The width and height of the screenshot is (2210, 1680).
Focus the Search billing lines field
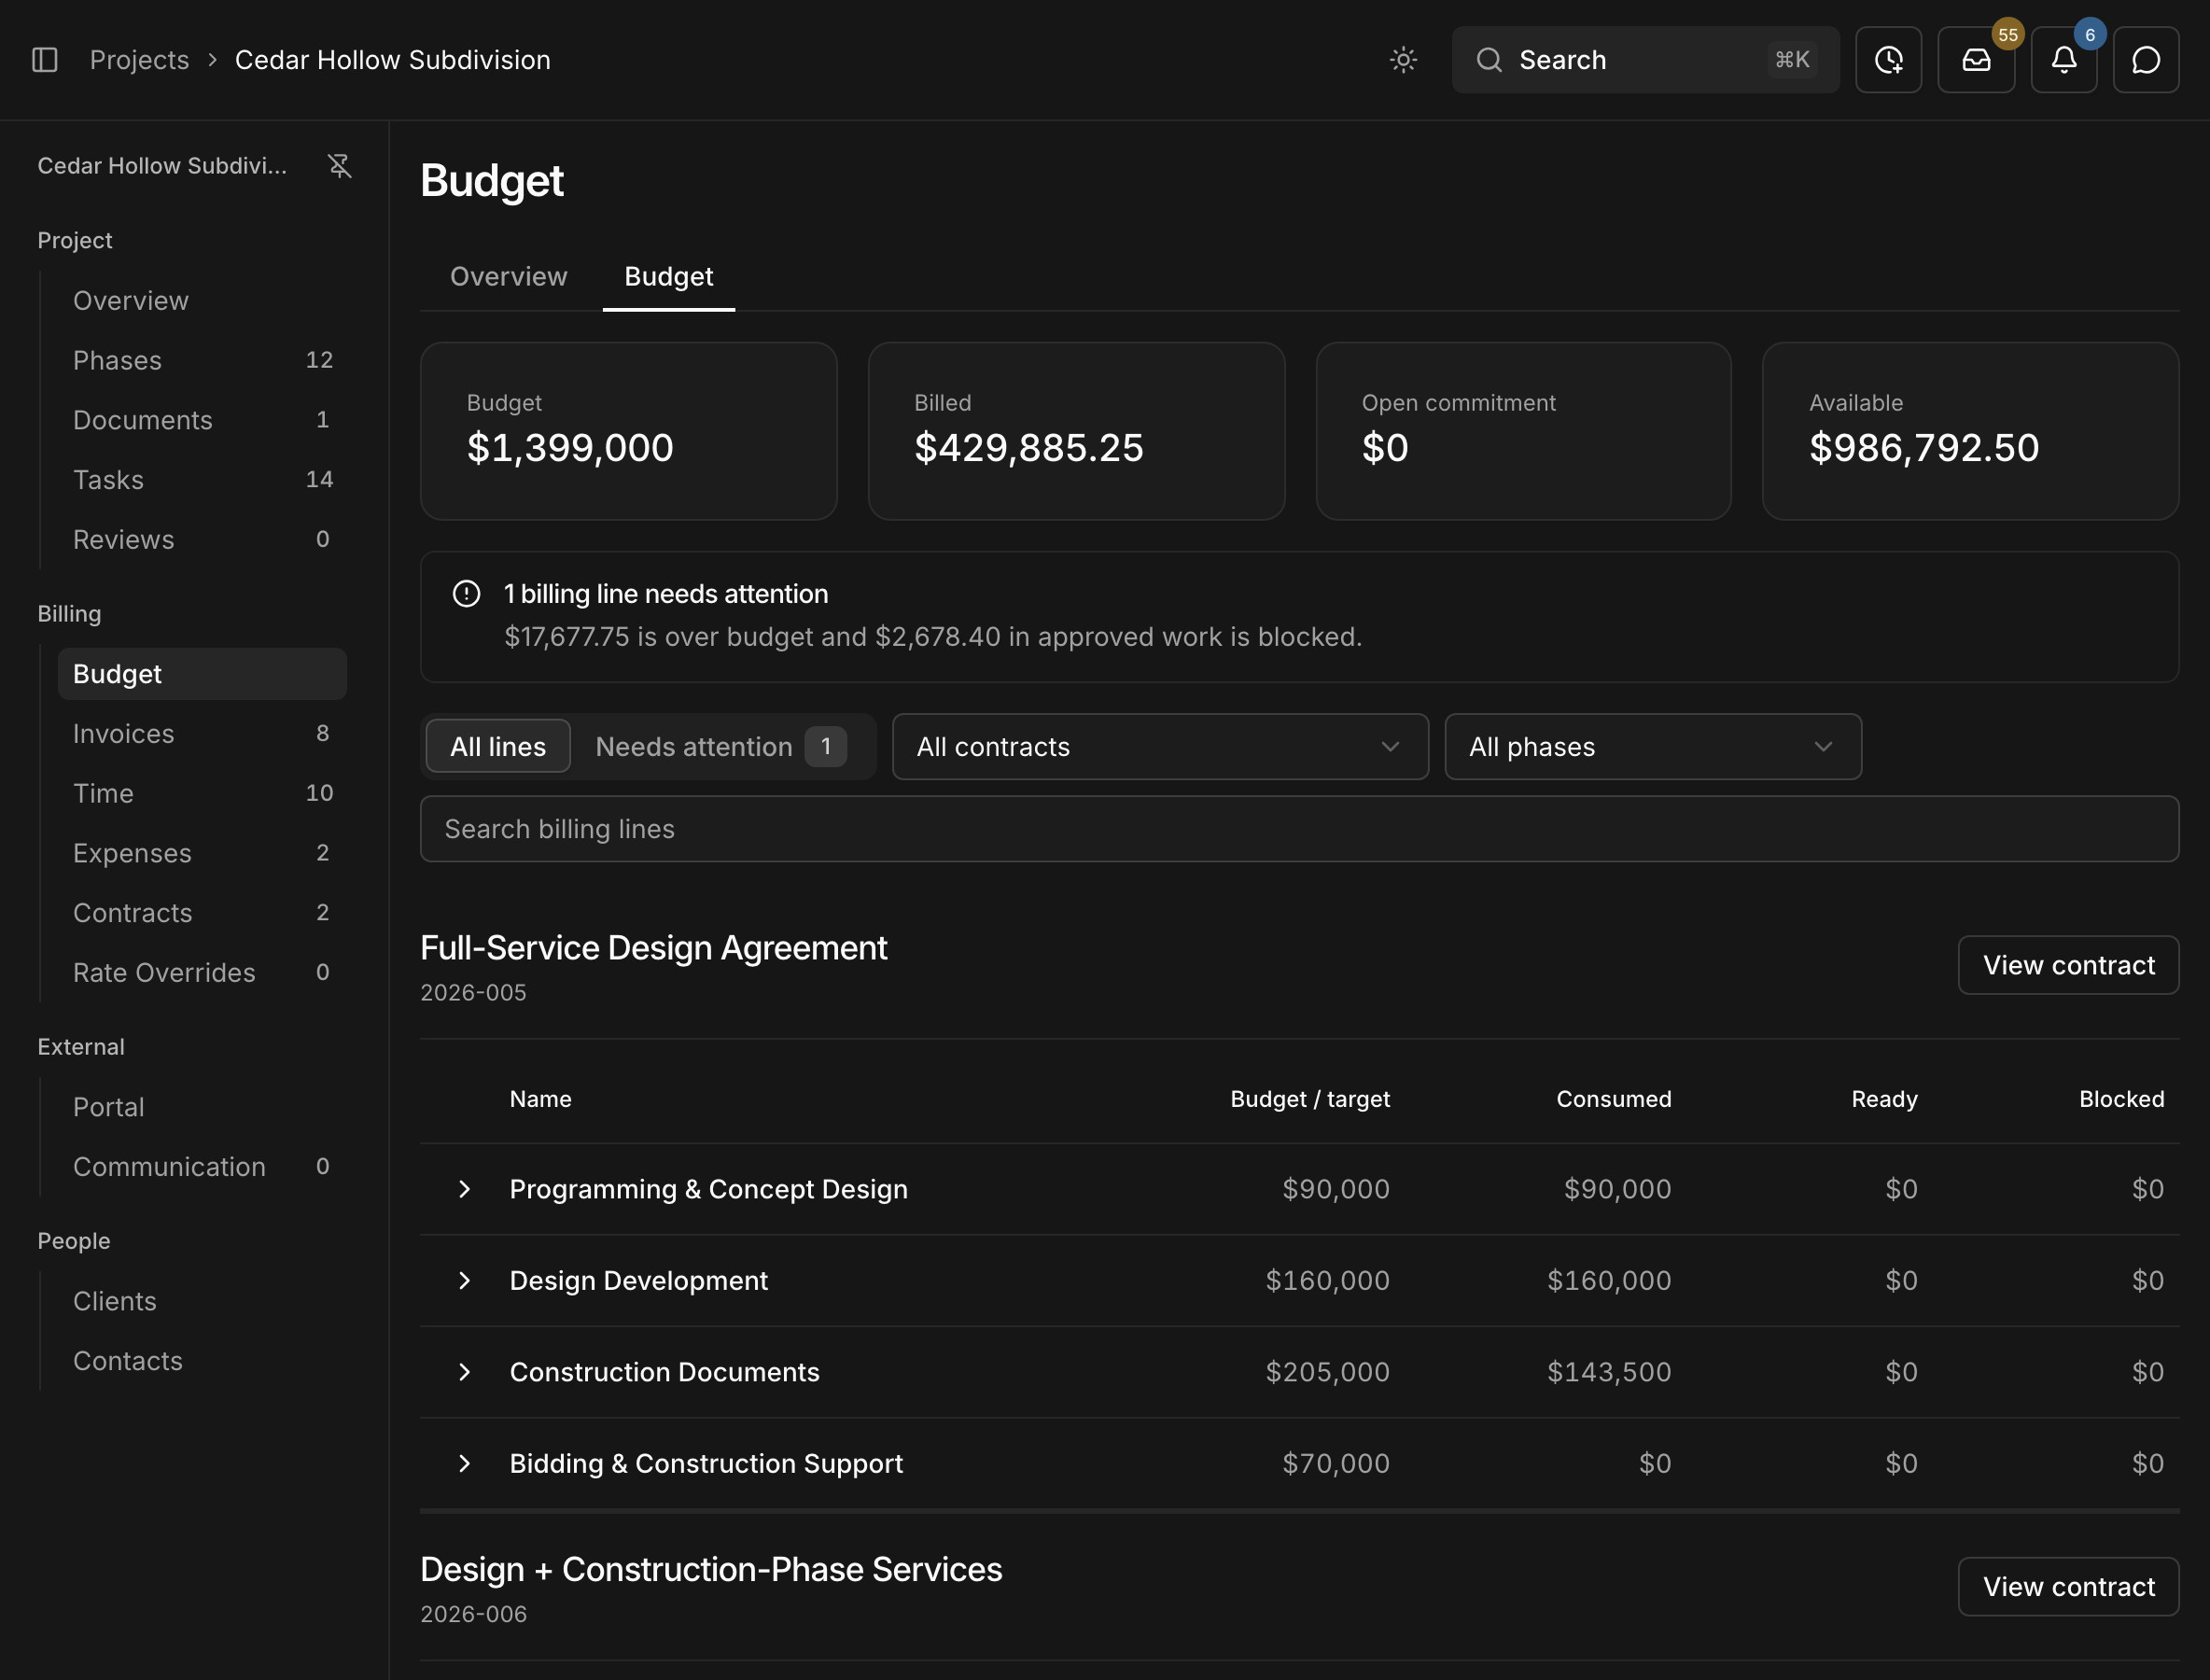coord(1299,829)
